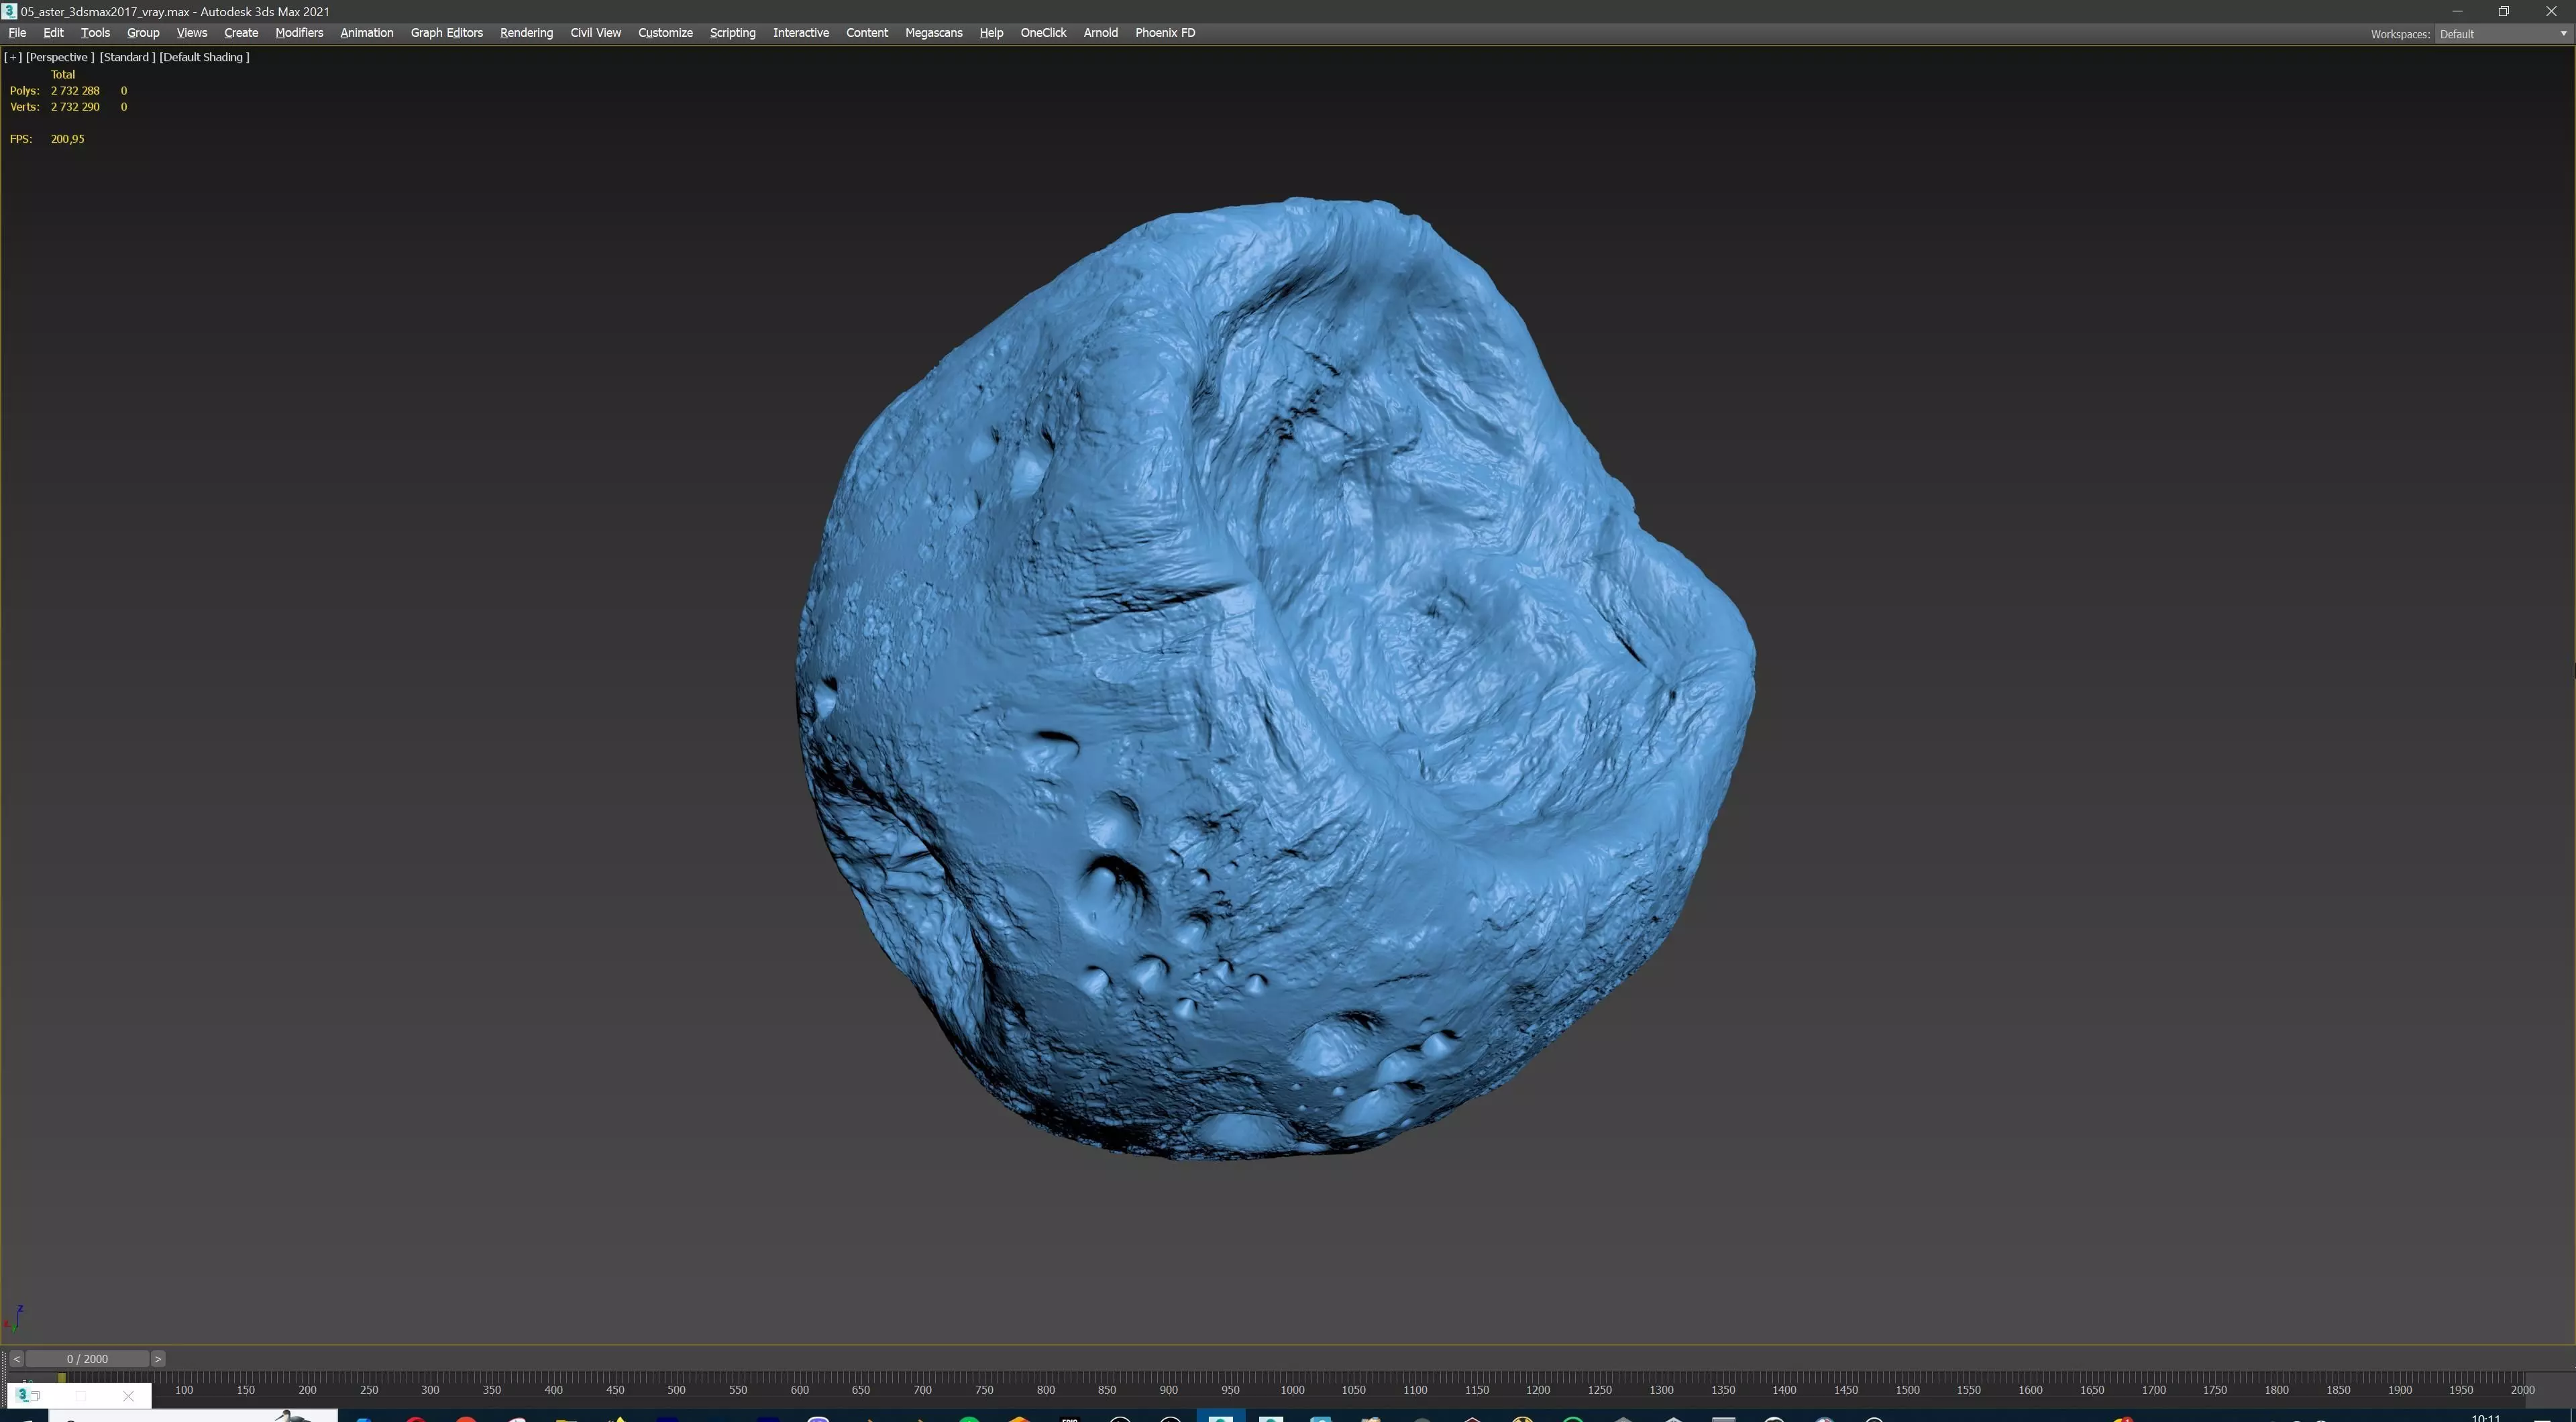Open the Content menu
This screenshot has height=1422, width=2576.
coord(866,33)
